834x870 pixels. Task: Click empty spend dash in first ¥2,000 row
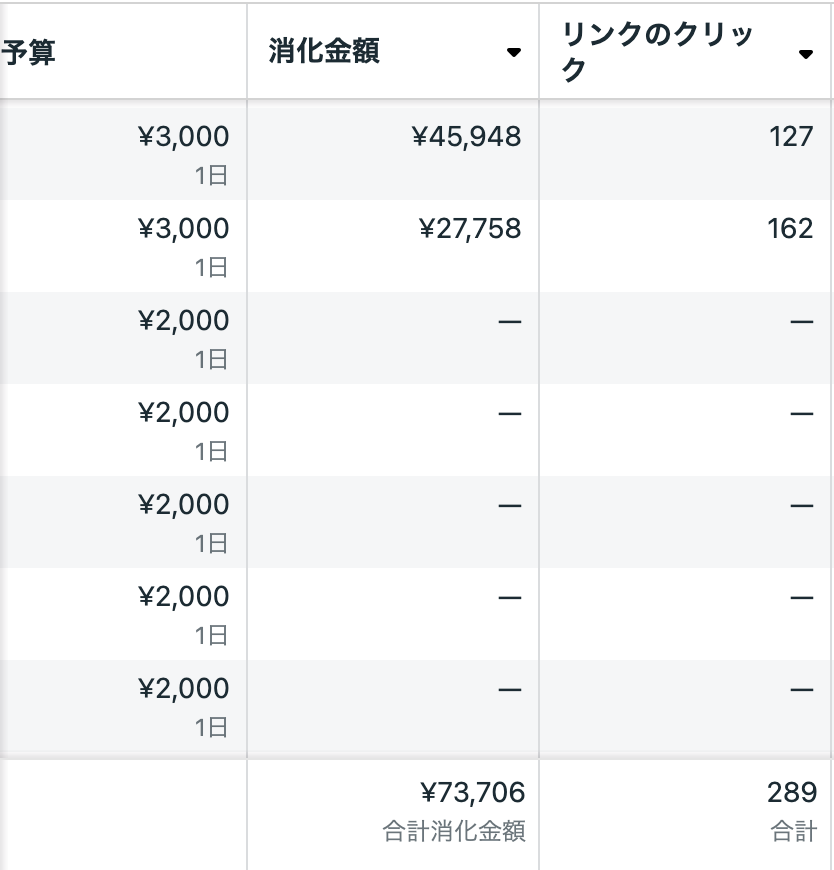click(x=509, y=321)
